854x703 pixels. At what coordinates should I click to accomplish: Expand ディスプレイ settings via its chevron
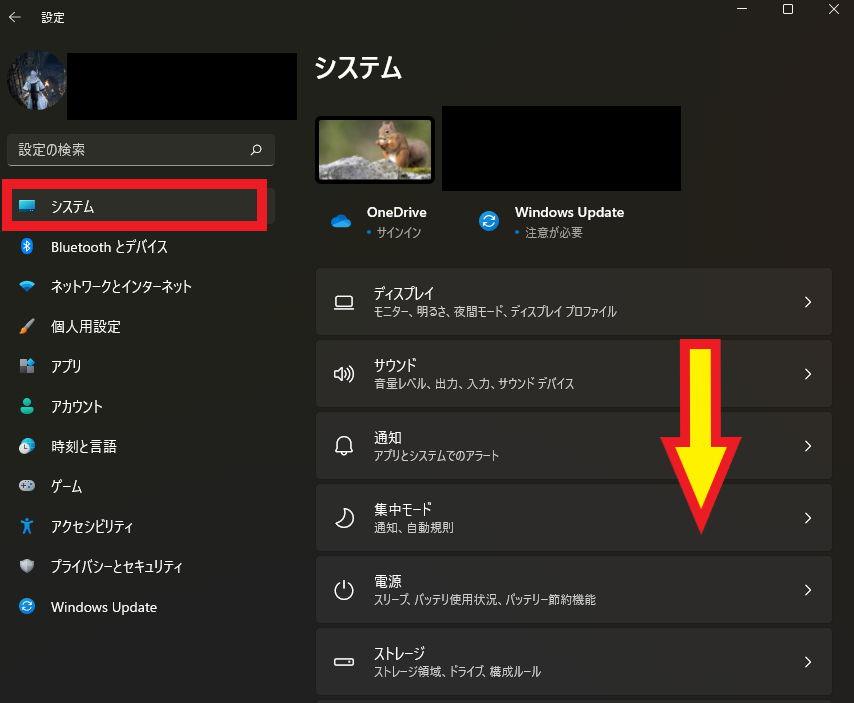click(x=808, y=301)
